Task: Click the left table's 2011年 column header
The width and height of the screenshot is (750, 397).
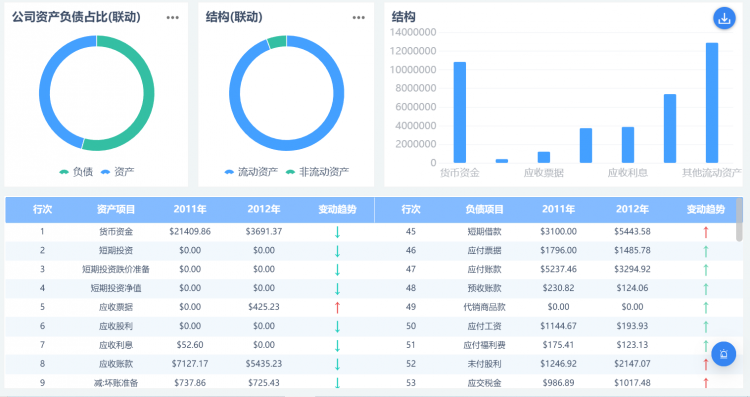Action: click(190, 210)
